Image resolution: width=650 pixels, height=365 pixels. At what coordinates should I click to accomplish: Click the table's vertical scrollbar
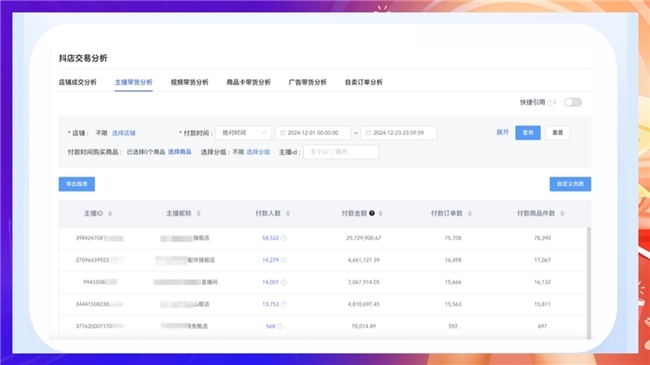click(x=589, y=283)
